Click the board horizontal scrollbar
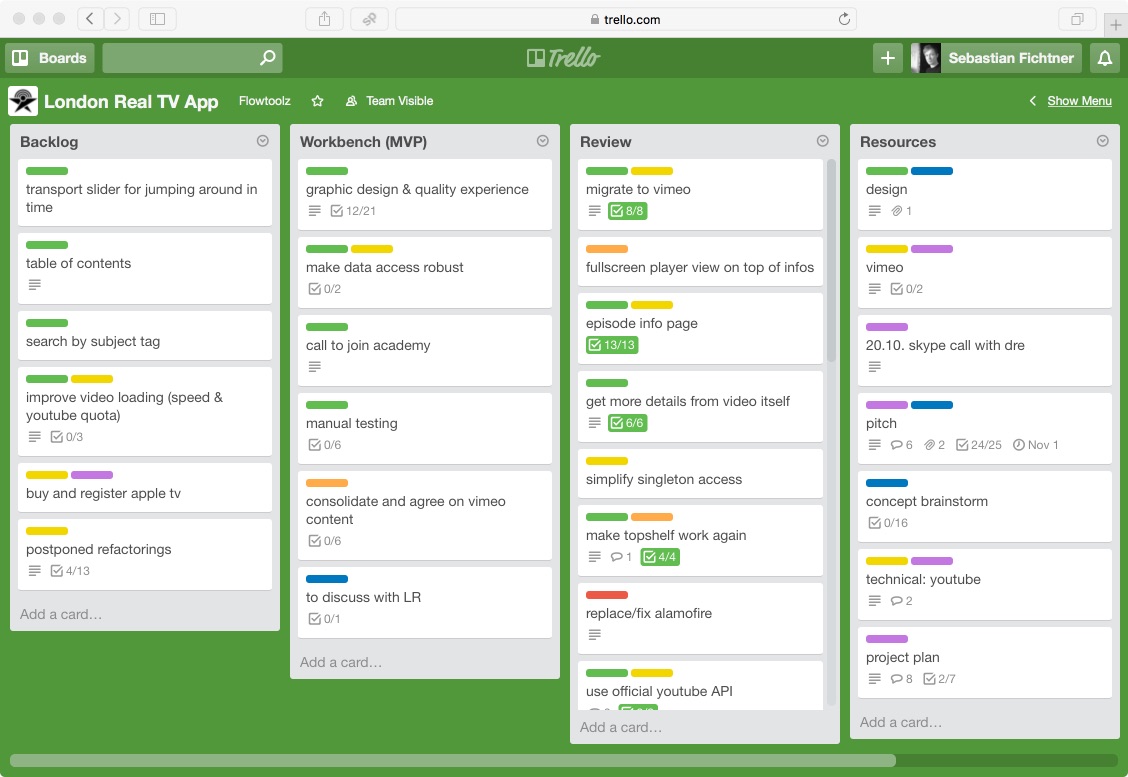Image resolution: width=1128 pixels, height=777 pixels. (452, 760)
